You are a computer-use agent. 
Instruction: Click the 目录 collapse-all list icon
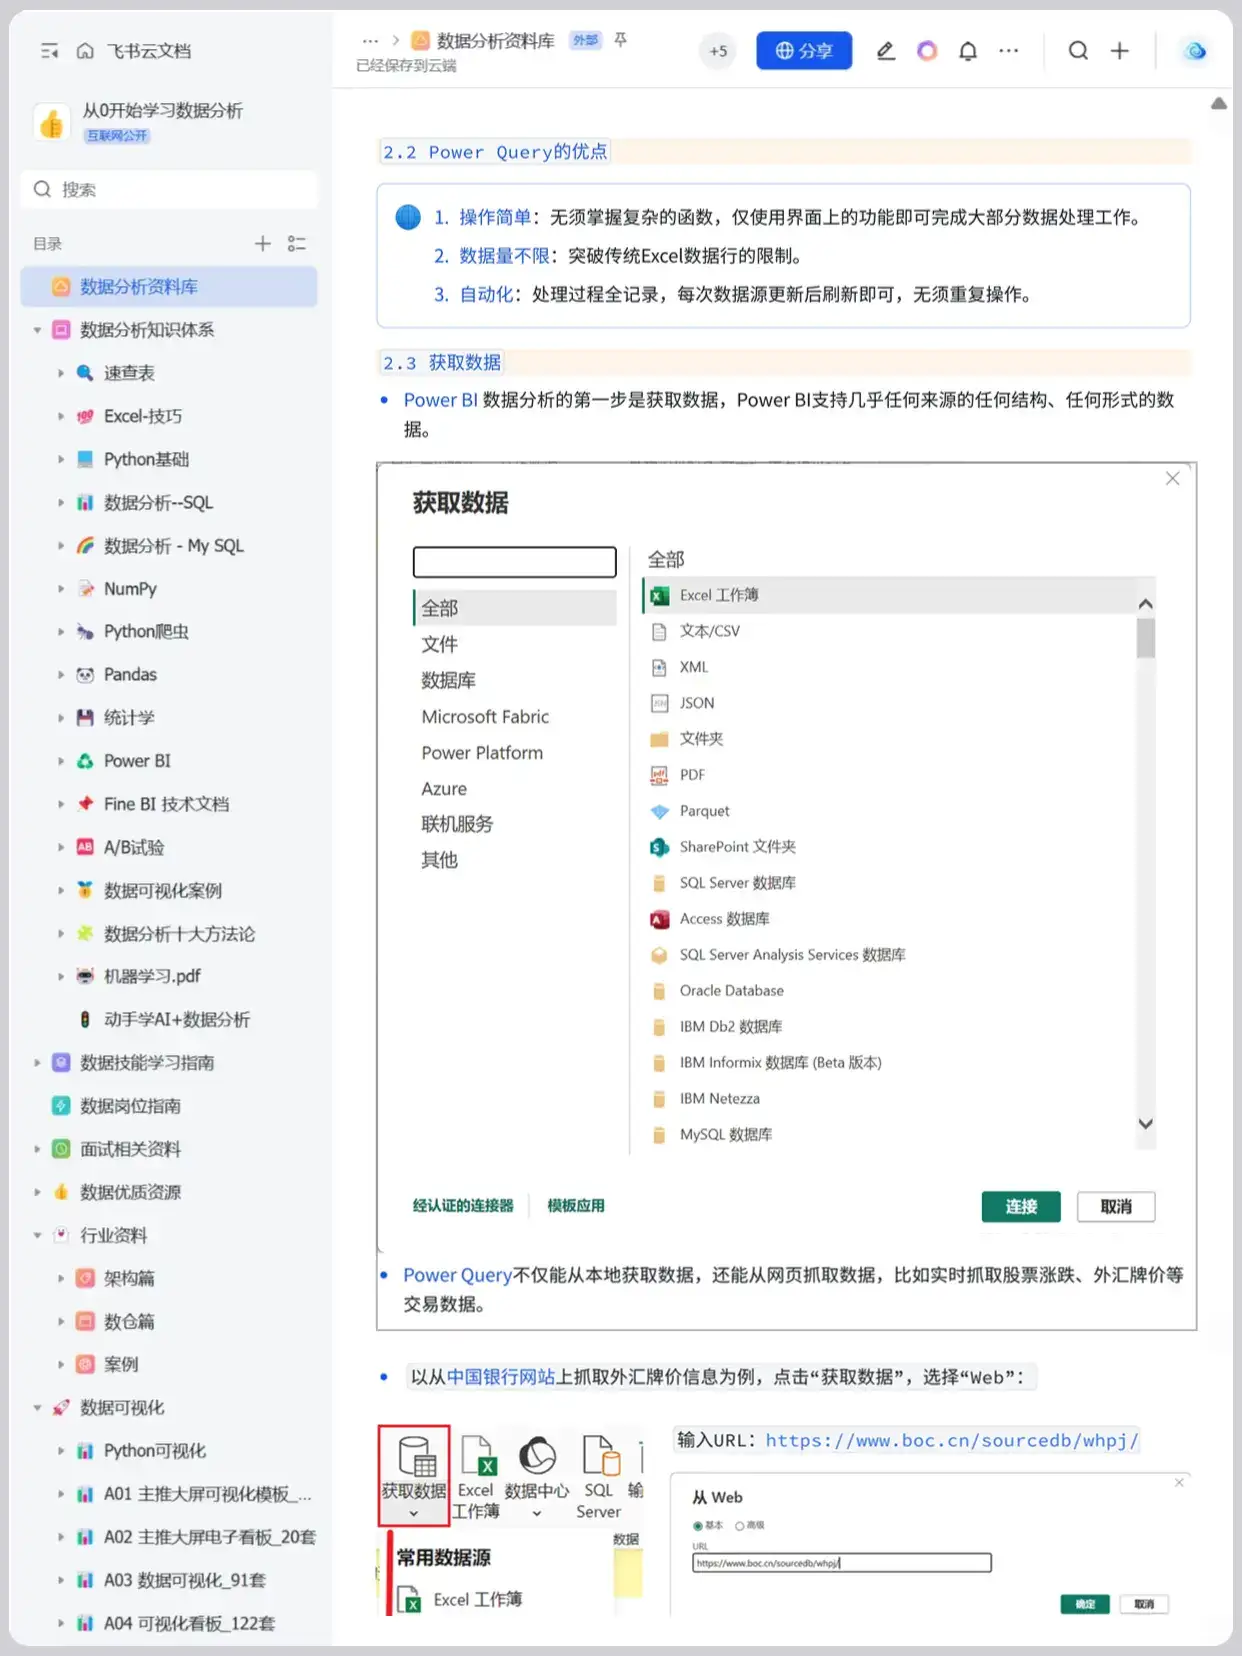297,243
